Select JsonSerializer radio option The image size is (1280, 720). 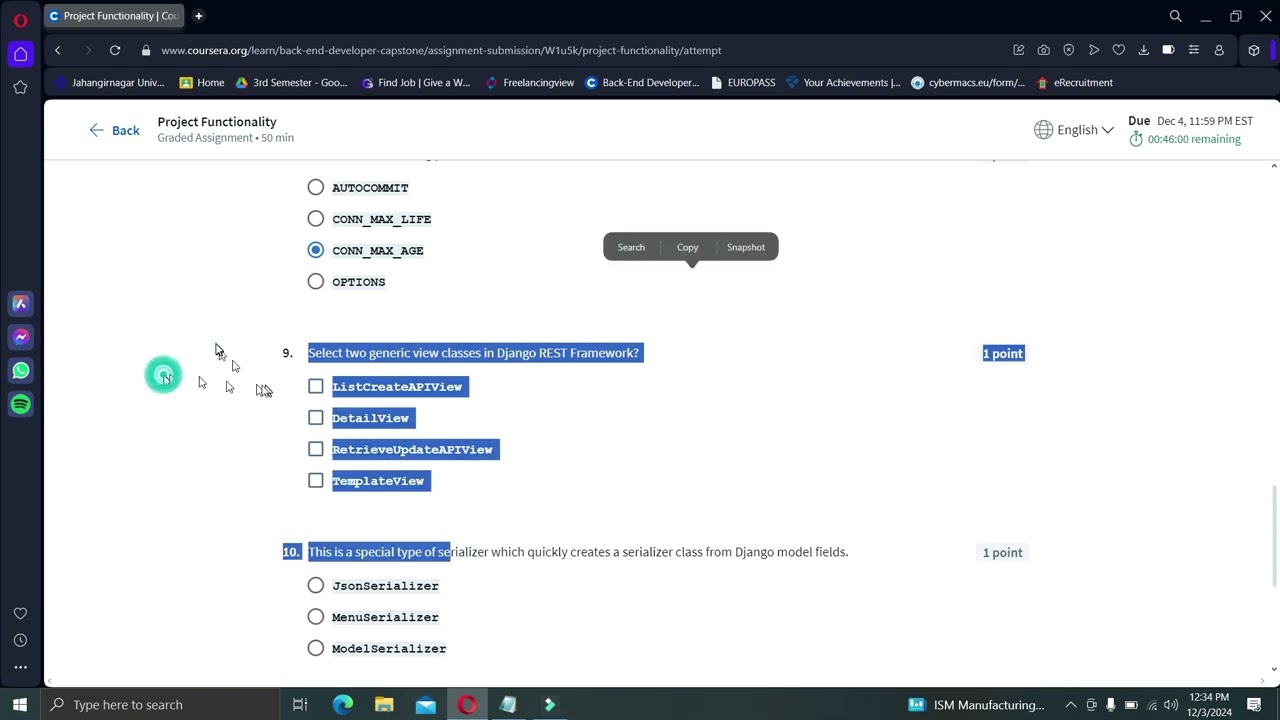pyautogui.click(x=316, y=585)
